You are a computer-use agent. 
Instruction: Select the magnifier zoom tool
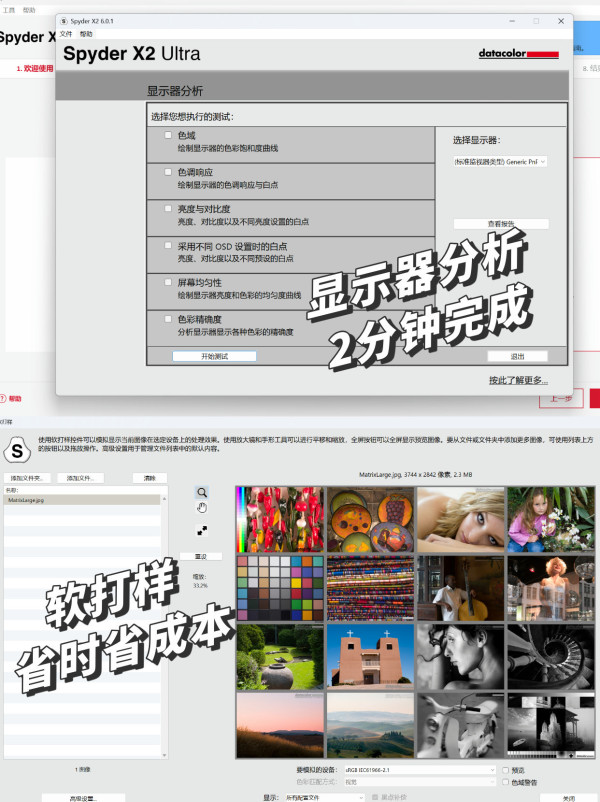[x=202, y=493]
